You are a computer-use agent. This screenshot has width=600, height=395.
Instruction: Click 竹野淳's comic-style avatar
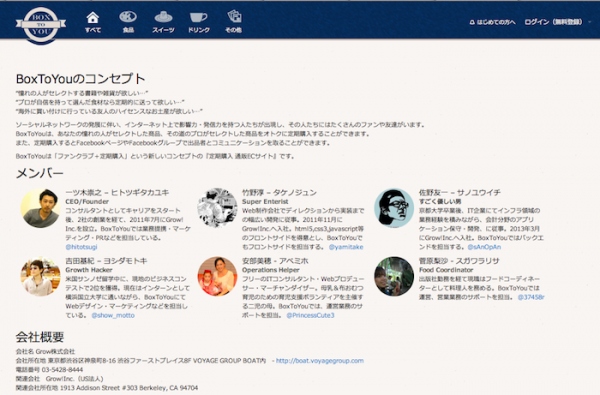tap(217, 208)
